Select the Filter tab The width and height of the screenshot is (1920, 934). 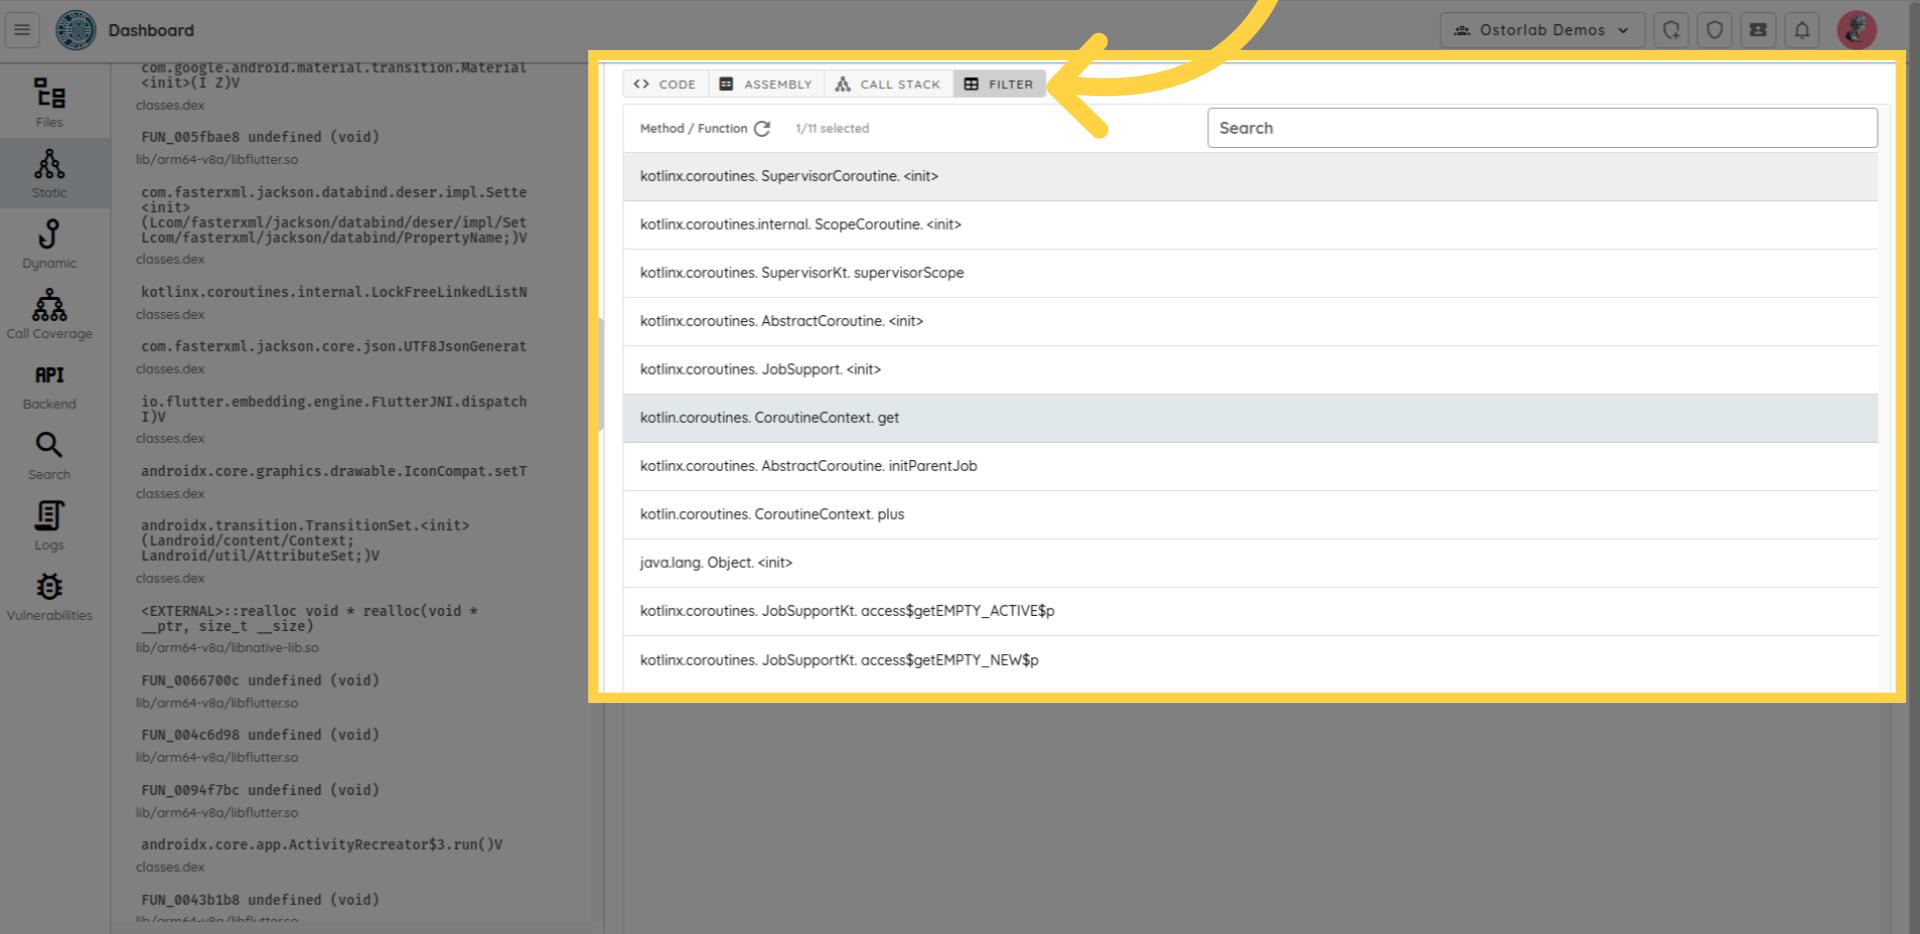click(x=999, y=84)
